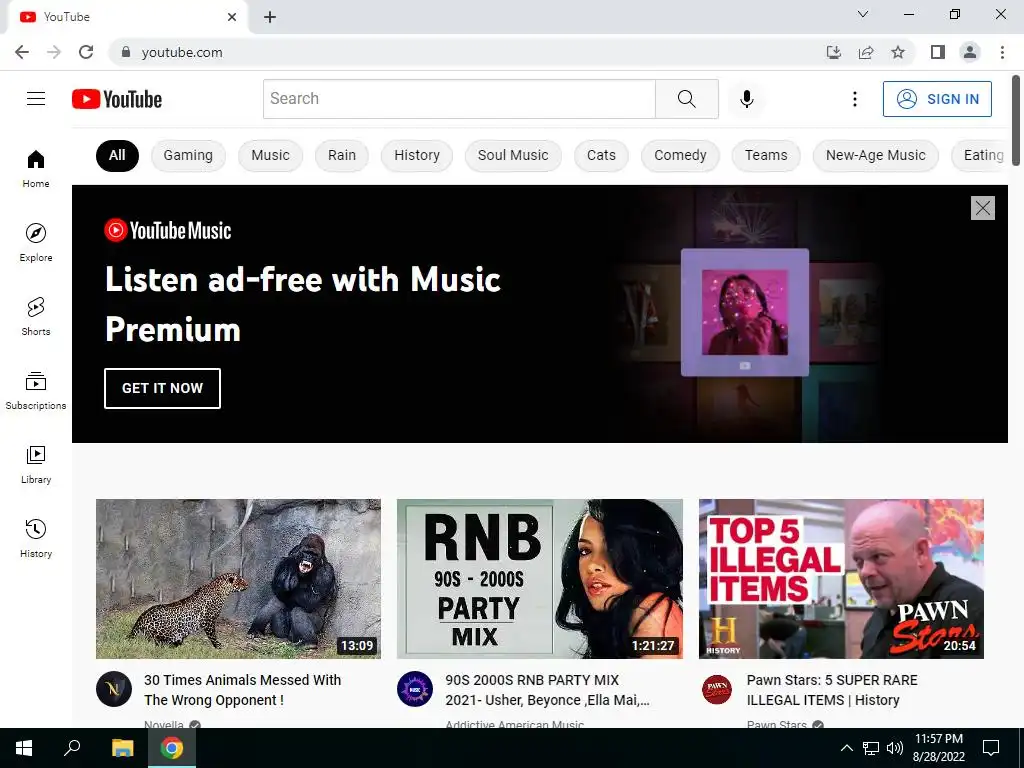This screenshot has height=768, width=1024.
Task: Close the YouTube Music Premium banner
Action: (982, 208)
